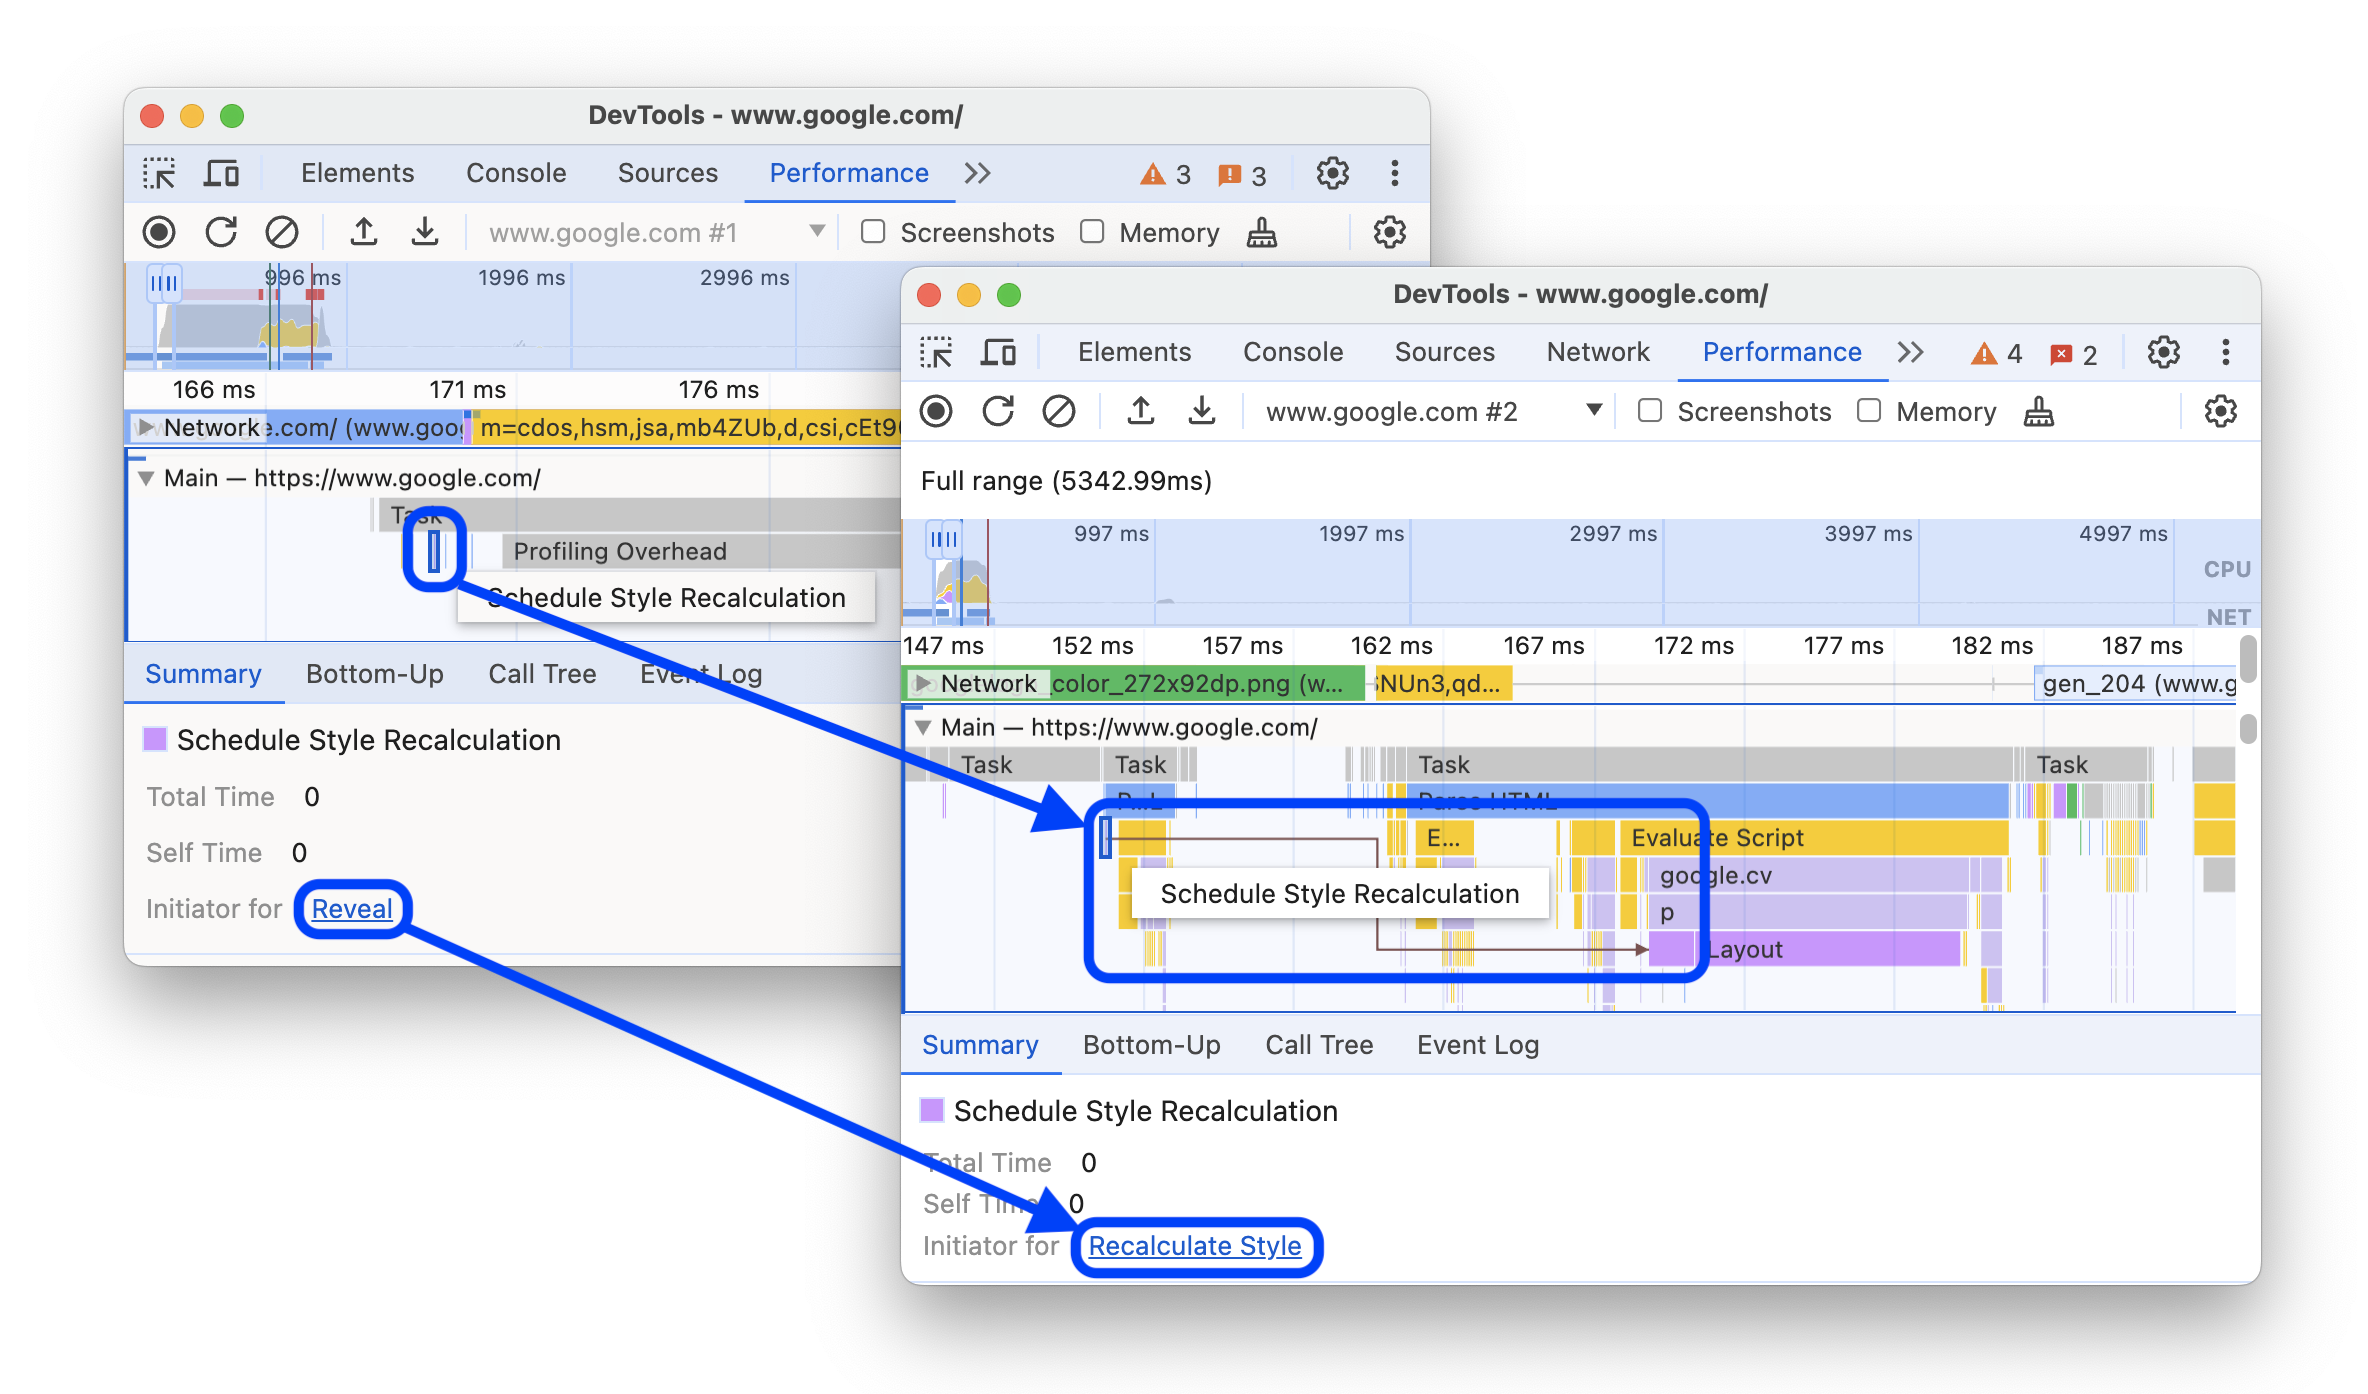2368x1394 pixels.
Task: Select the Bottom-Up tab in summary panel
Action: point(1150,1042)
